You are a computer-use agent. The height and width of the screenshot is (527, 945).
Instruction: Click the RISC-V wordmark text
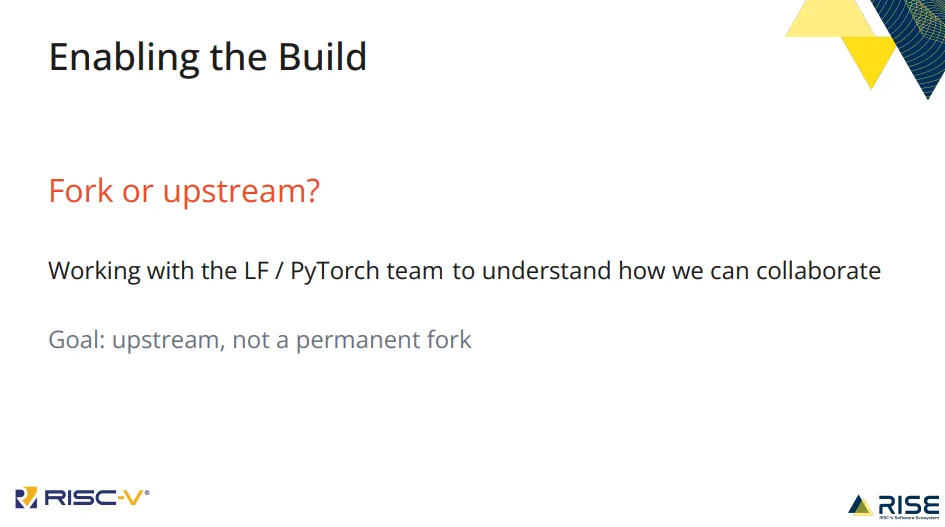tap(93, 498)
